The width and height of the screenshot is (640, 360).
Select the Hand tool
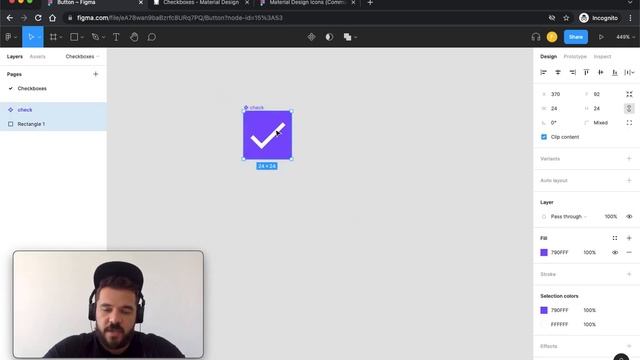tap(134, 37)
